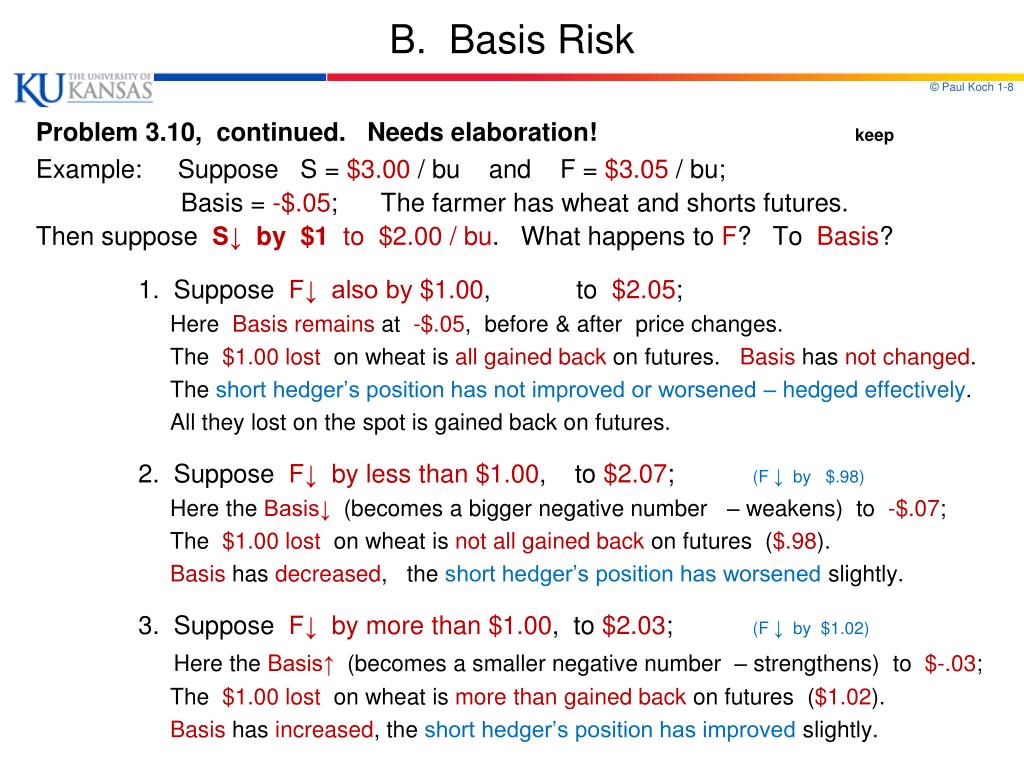Click the blue (F by $.98) note

pos(808,477)
